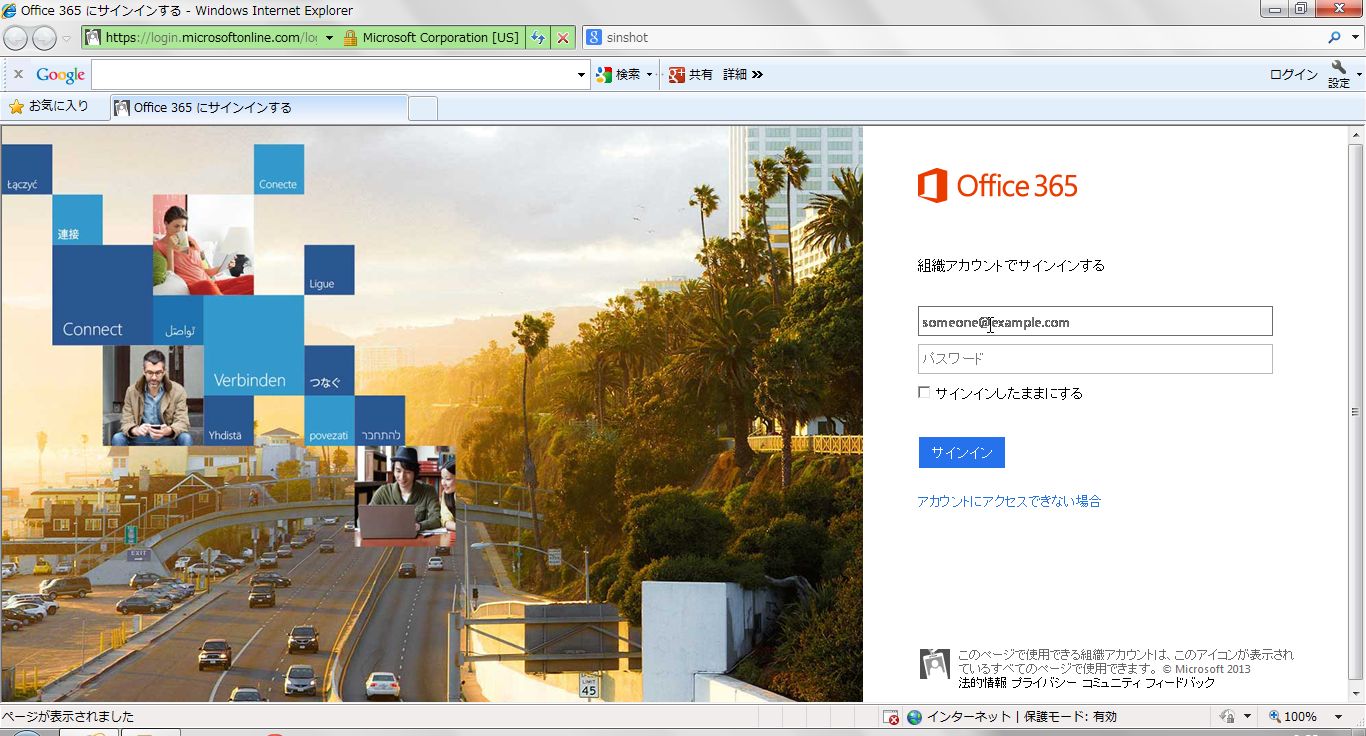The width and height of the screenshot is (1366, 736).
Task: Click the magnifying glass search icon
Action: tap(1334, 38)
